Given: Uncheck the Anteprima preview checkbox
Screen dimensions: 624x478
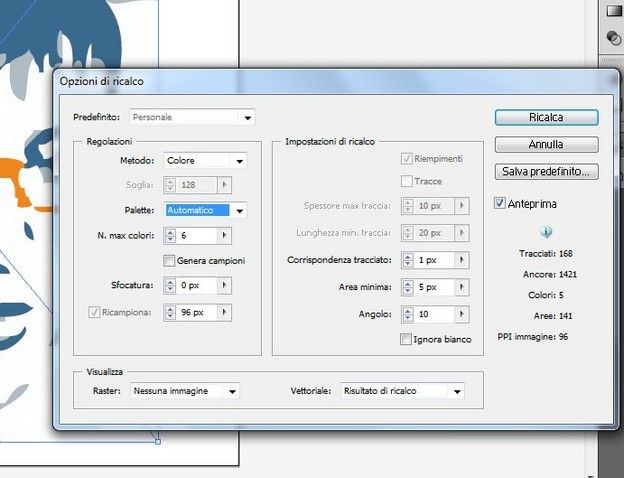Looking at the screenshot, I should click(501, 204).
